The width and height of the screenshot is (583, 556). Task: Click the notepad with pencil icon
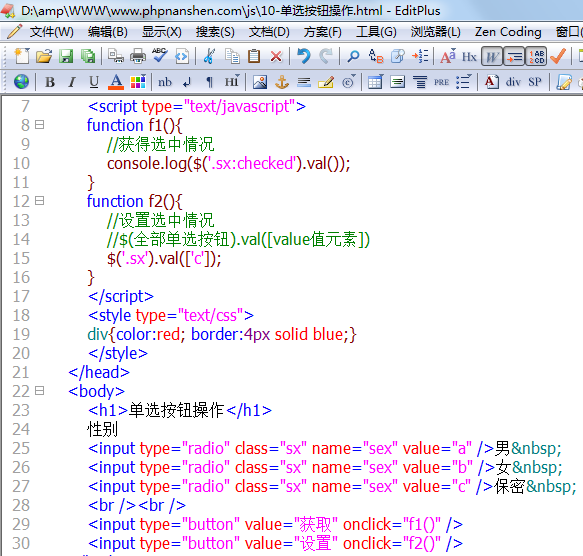point(564,82)
